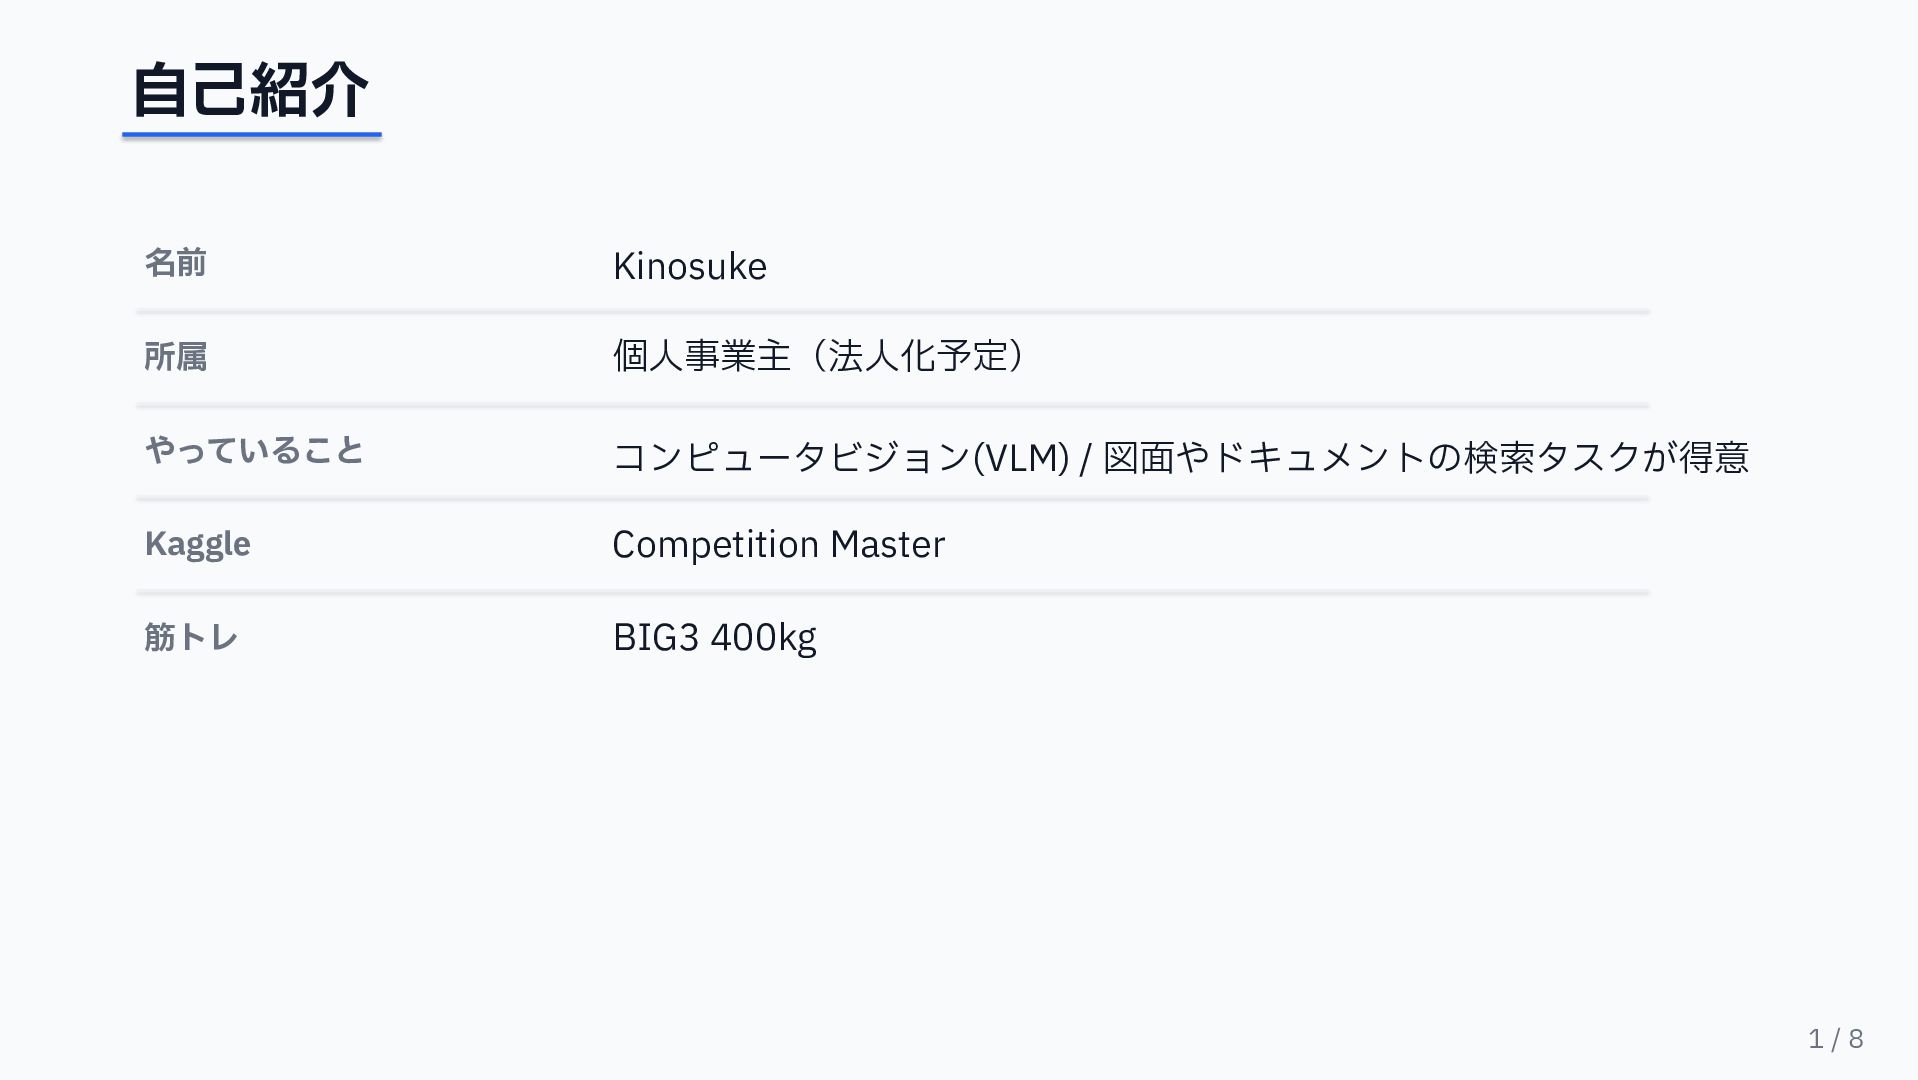The width and height of the screenshot is (1918, 1080).
Task: Click the word Master
Action: point(887,545)
